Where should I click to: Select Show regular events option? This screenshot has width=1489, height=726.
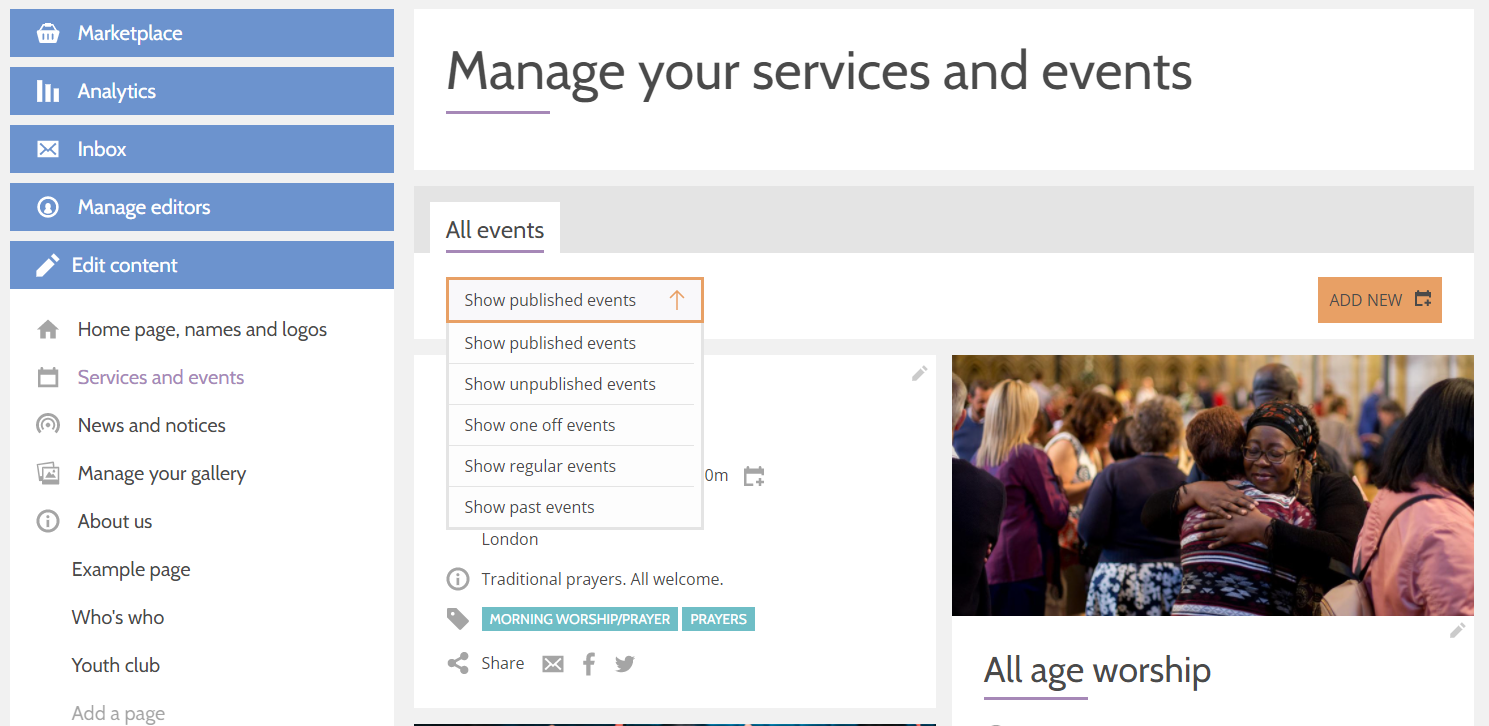[571, 466]
